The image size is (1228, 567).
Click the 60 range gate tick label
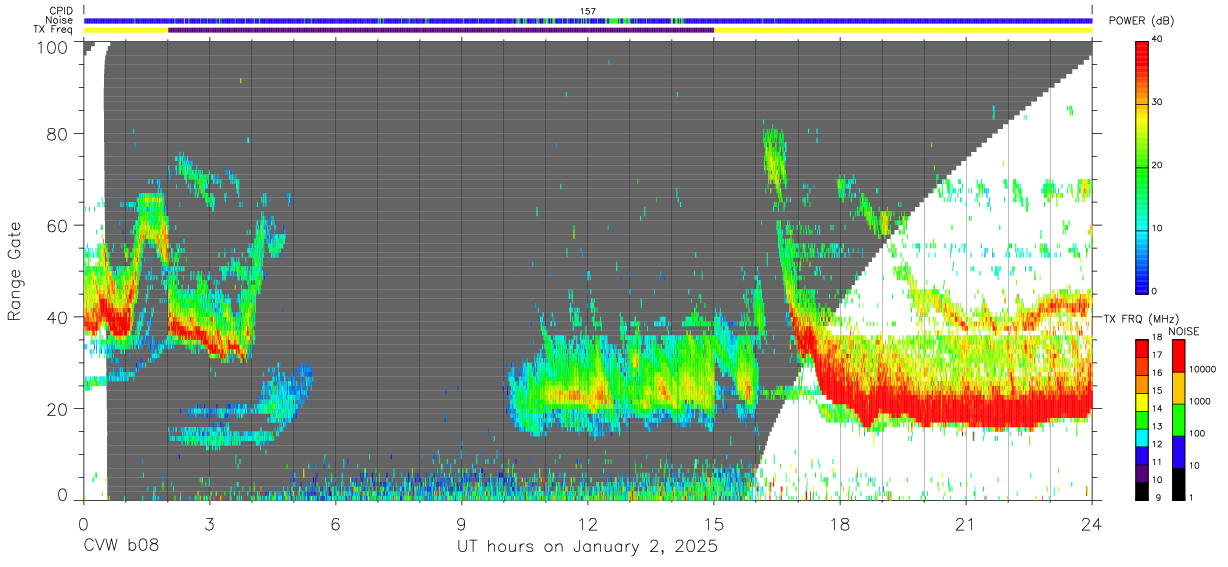coord(57,226)
